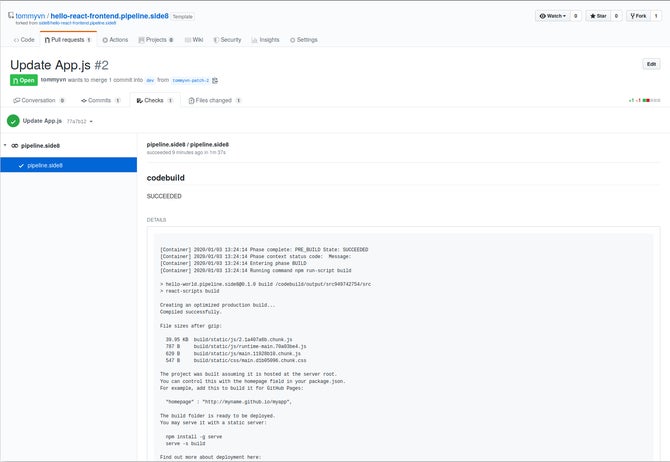Click log line 'The build folder is ready to be deployed.'

click(x=217, y=415)
